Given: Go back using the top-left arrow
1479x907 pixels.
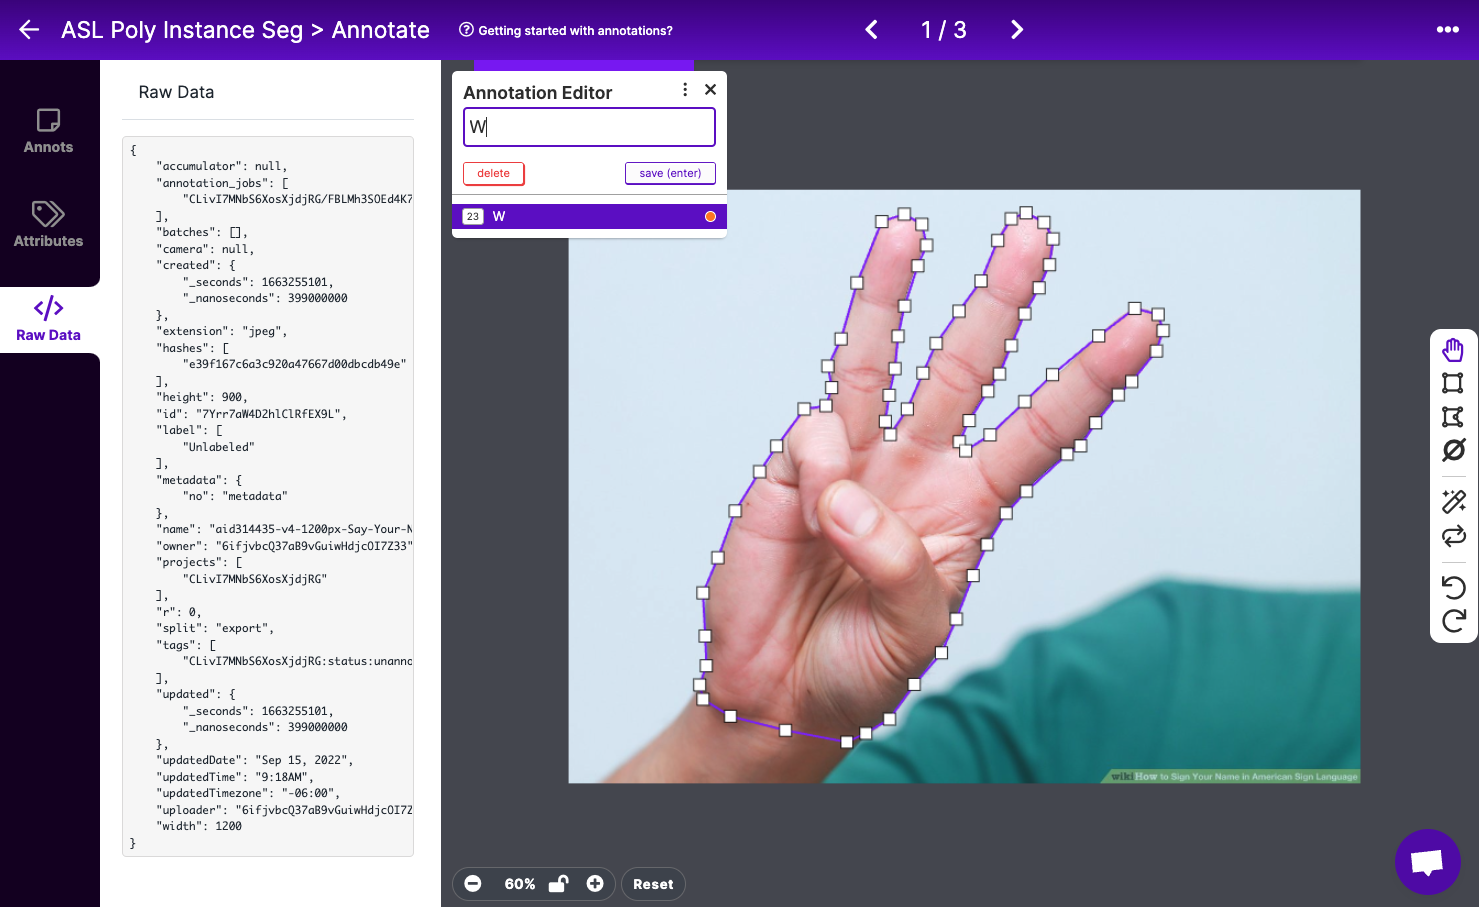Looking at the screenshot, I should (29, 30).
